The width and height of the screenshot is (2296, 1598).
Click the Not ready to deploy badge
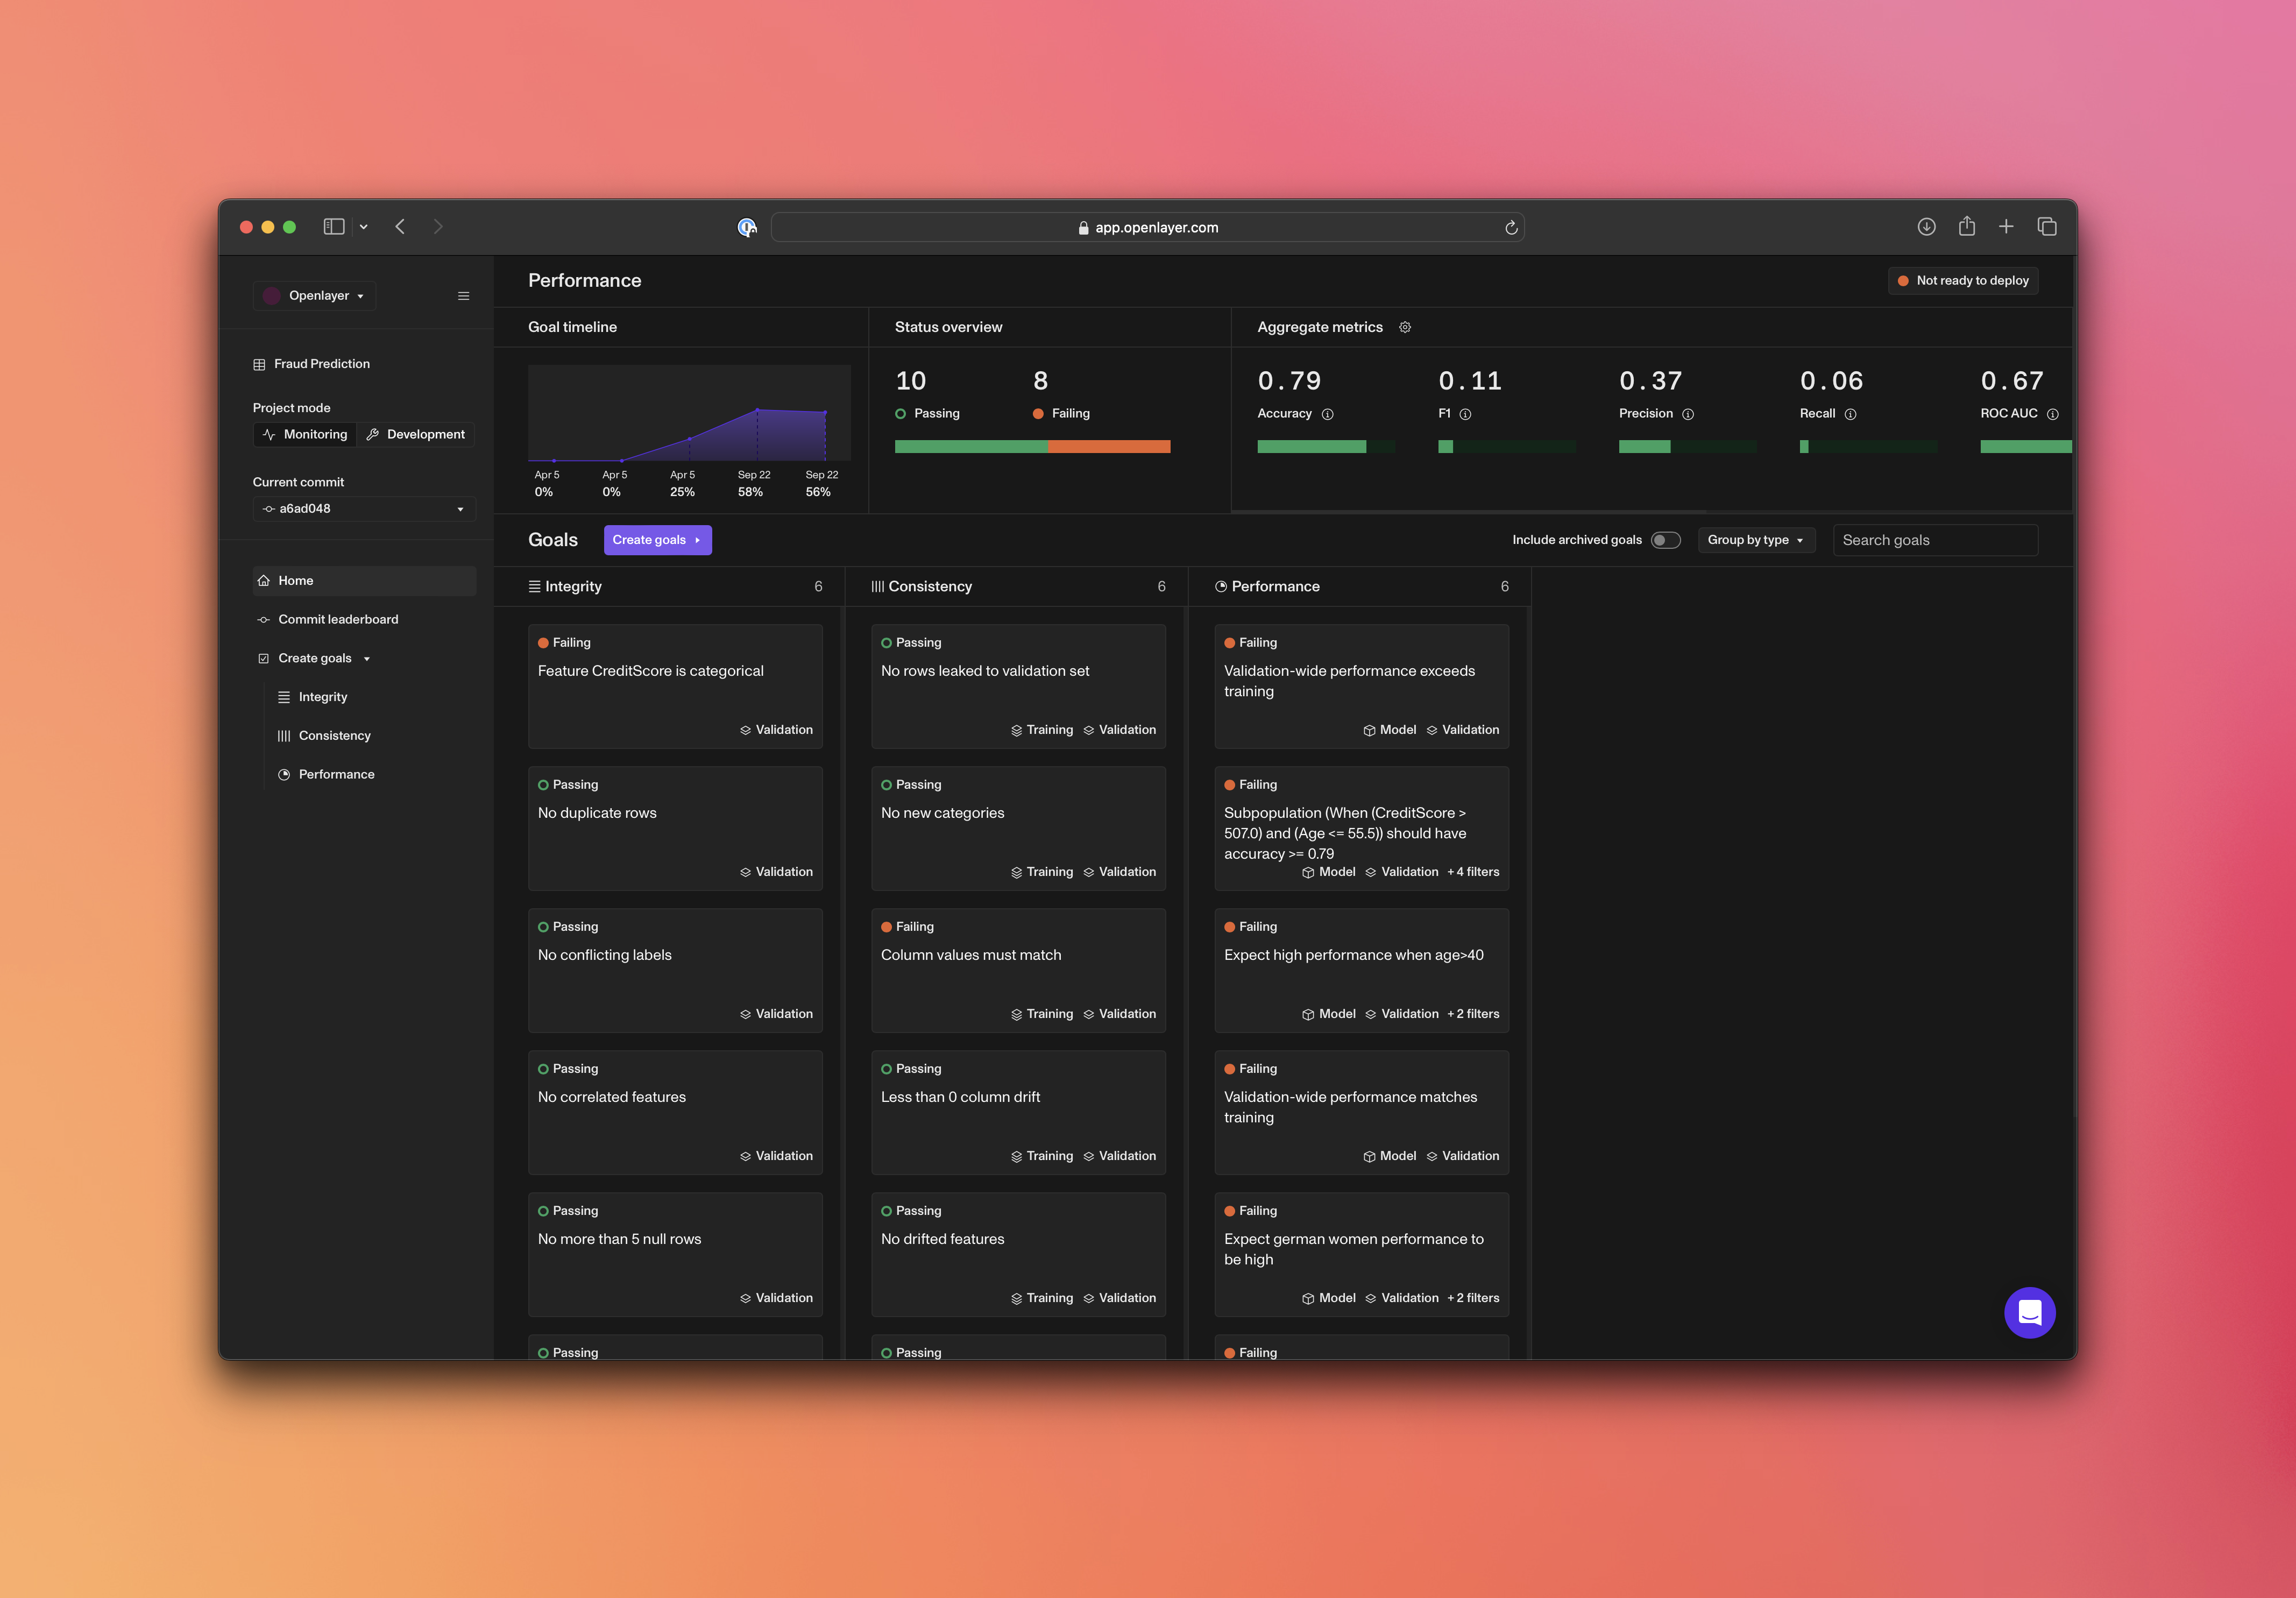click(1962, 281)
